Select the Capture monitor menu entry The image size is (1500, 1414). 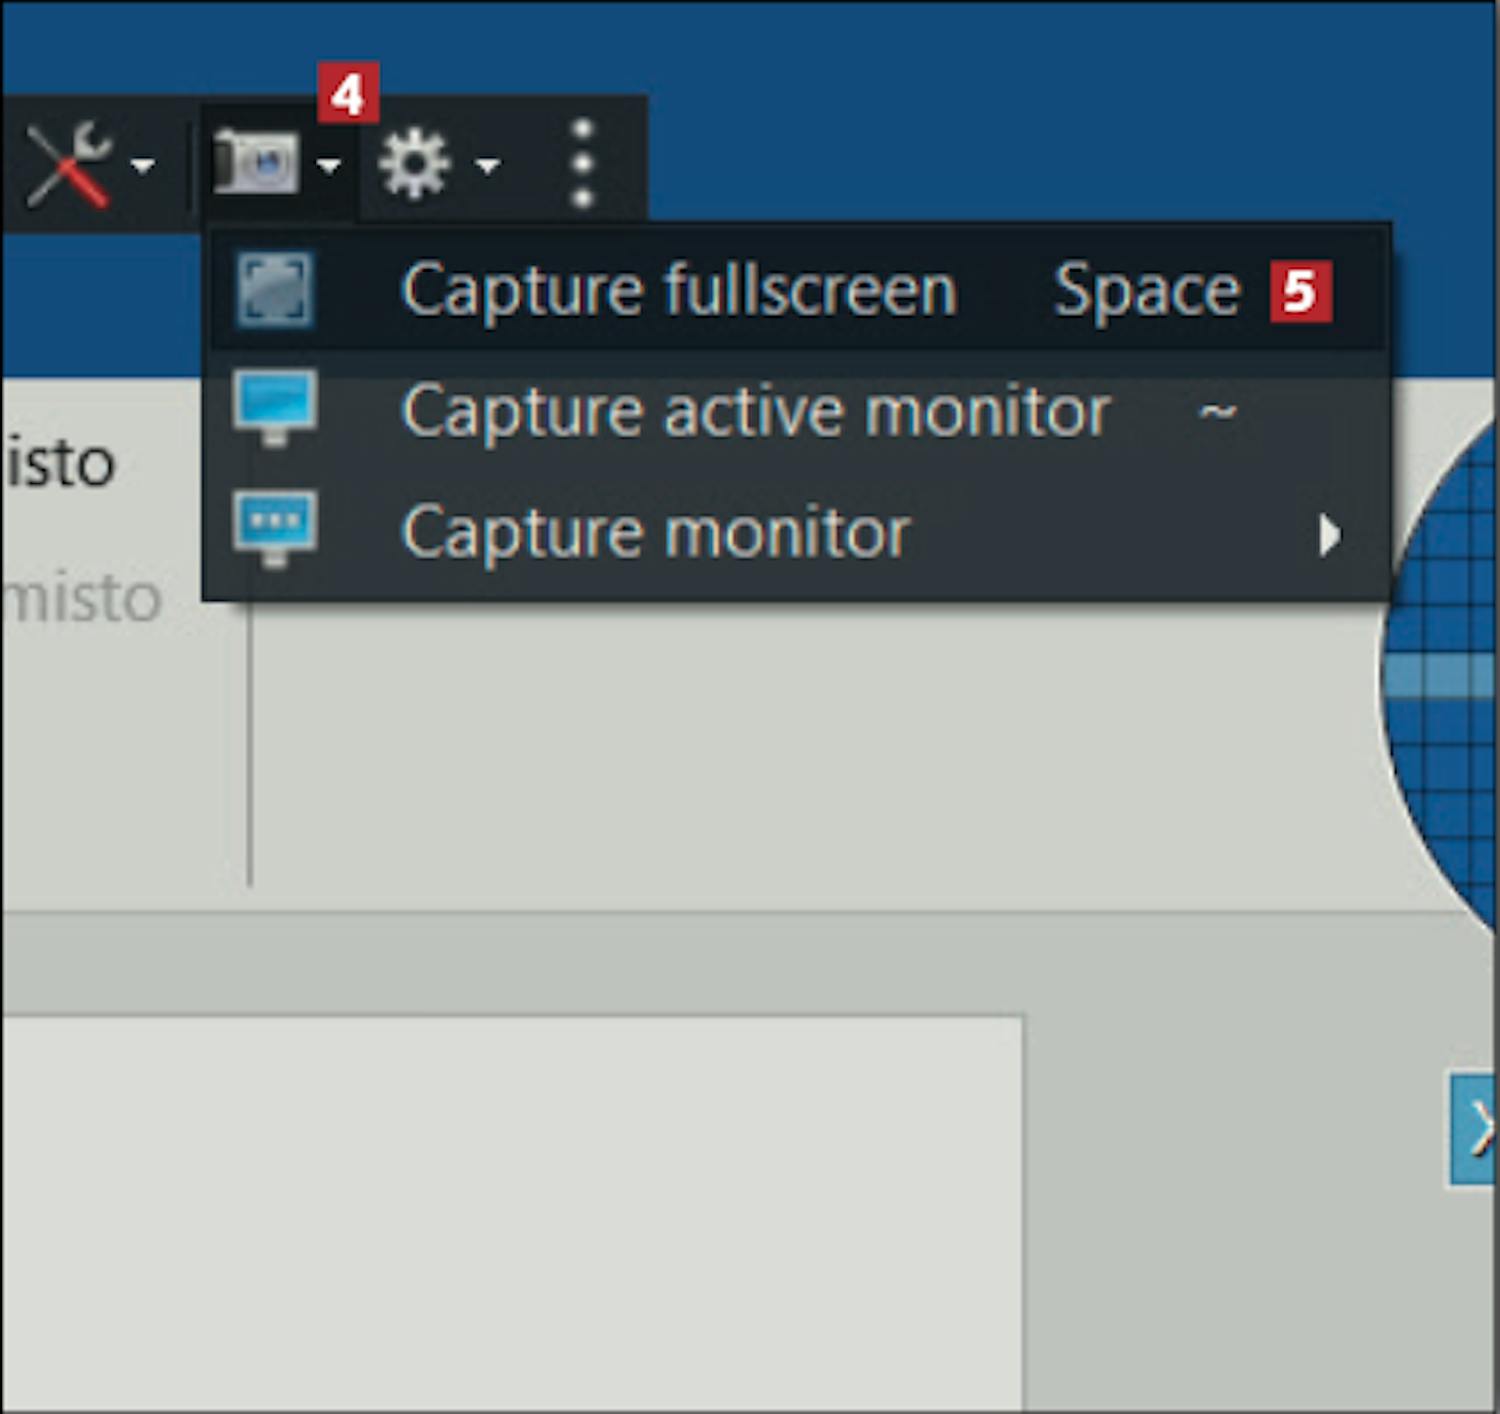click(655, 532)
